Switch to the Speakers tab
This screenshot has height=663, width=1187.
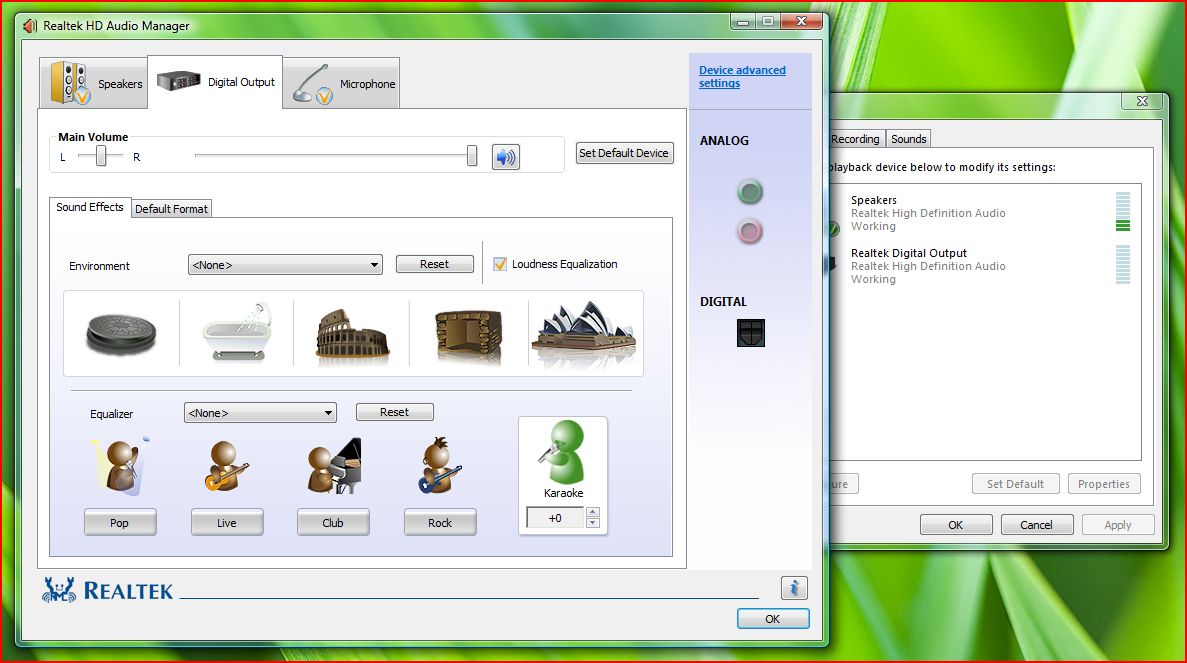point(95,83)
